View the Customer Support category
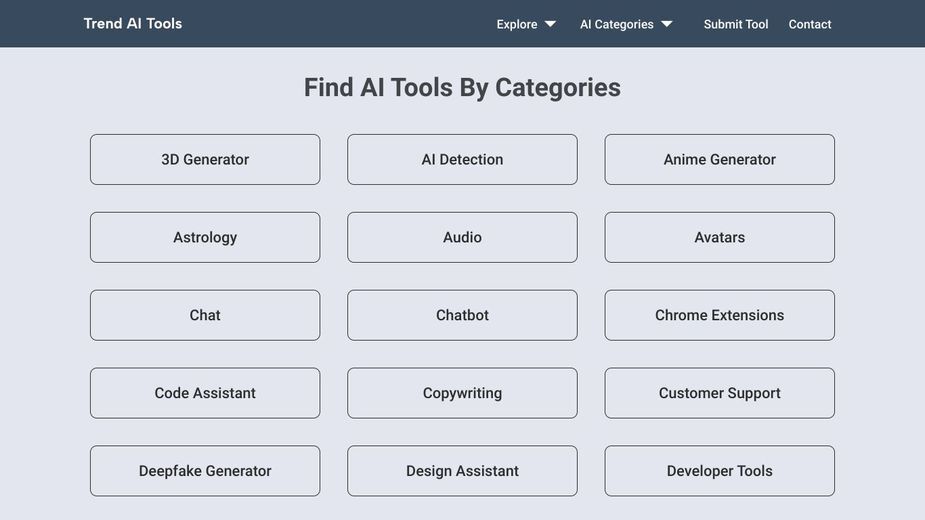 click(720, 393)
